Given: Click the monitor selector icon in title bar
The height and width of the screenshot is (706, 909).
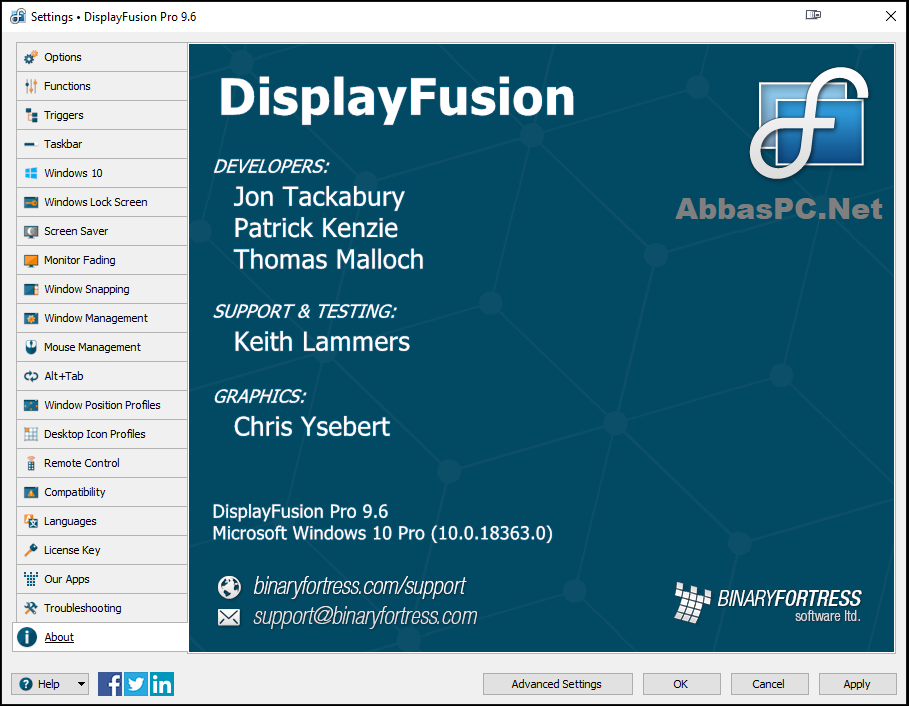Looking at the screenshot, I should tap(813, 15).
